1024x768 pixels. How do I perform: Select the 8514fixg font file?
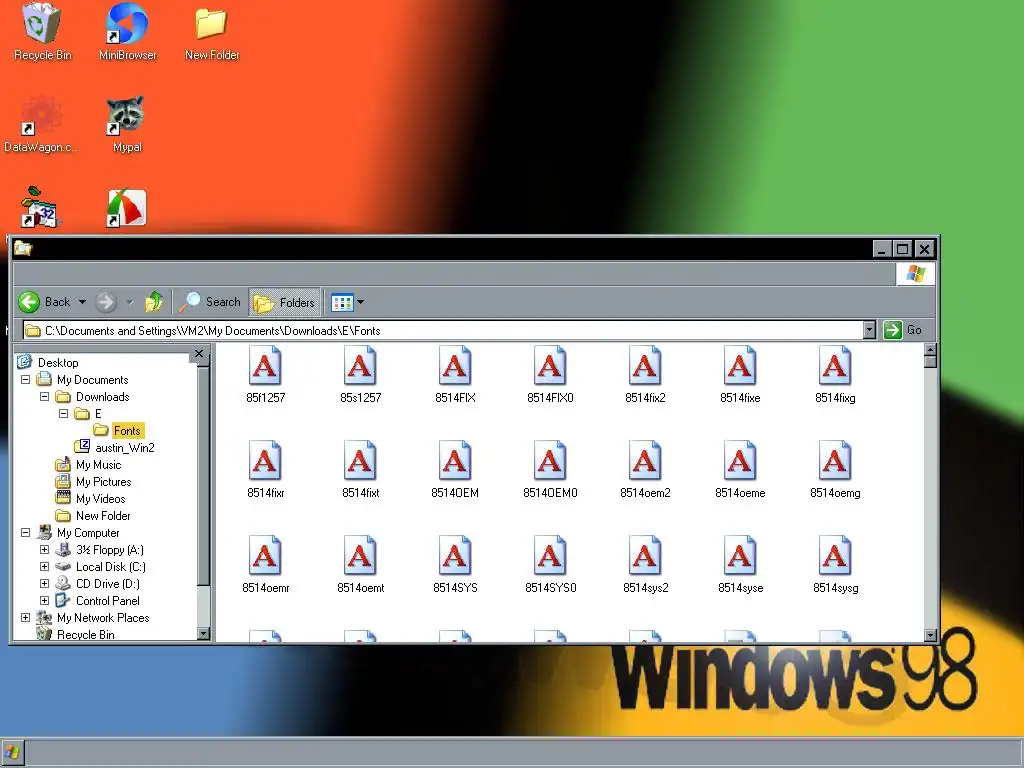[x=835, y=374]
